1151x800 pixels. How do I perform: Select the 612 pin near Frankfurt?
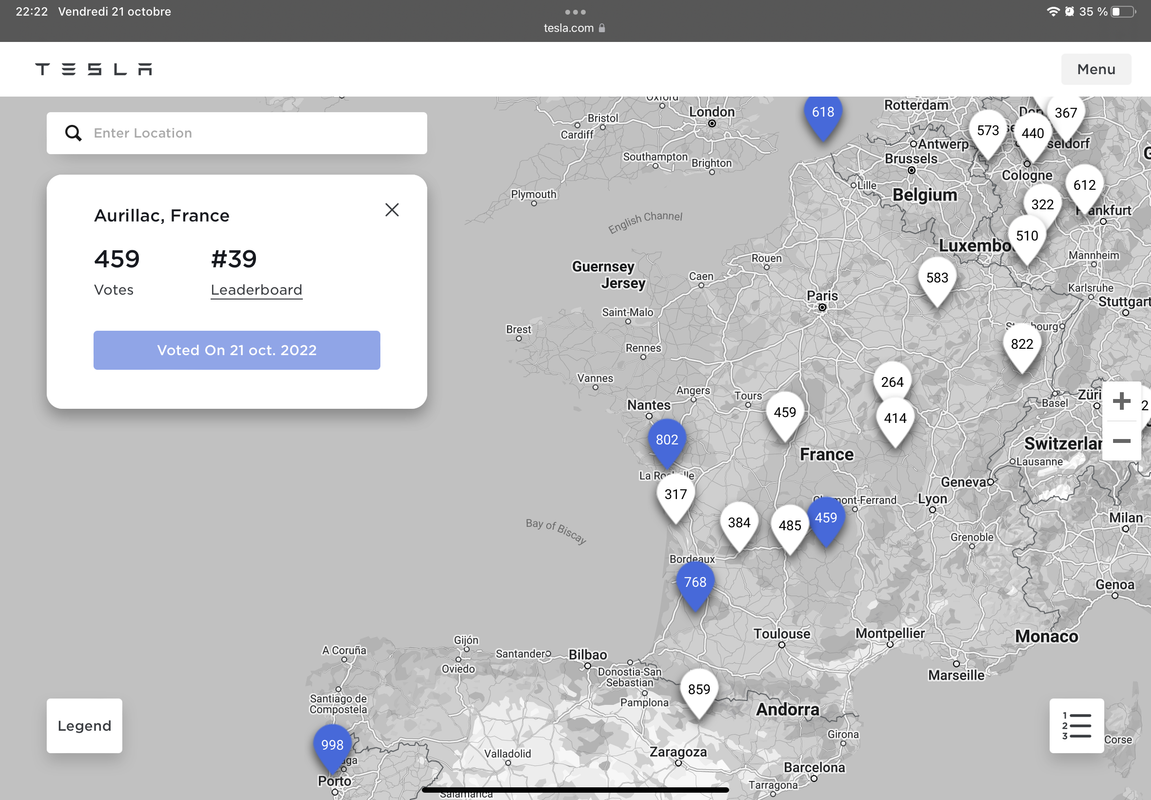click(1084, 189)
